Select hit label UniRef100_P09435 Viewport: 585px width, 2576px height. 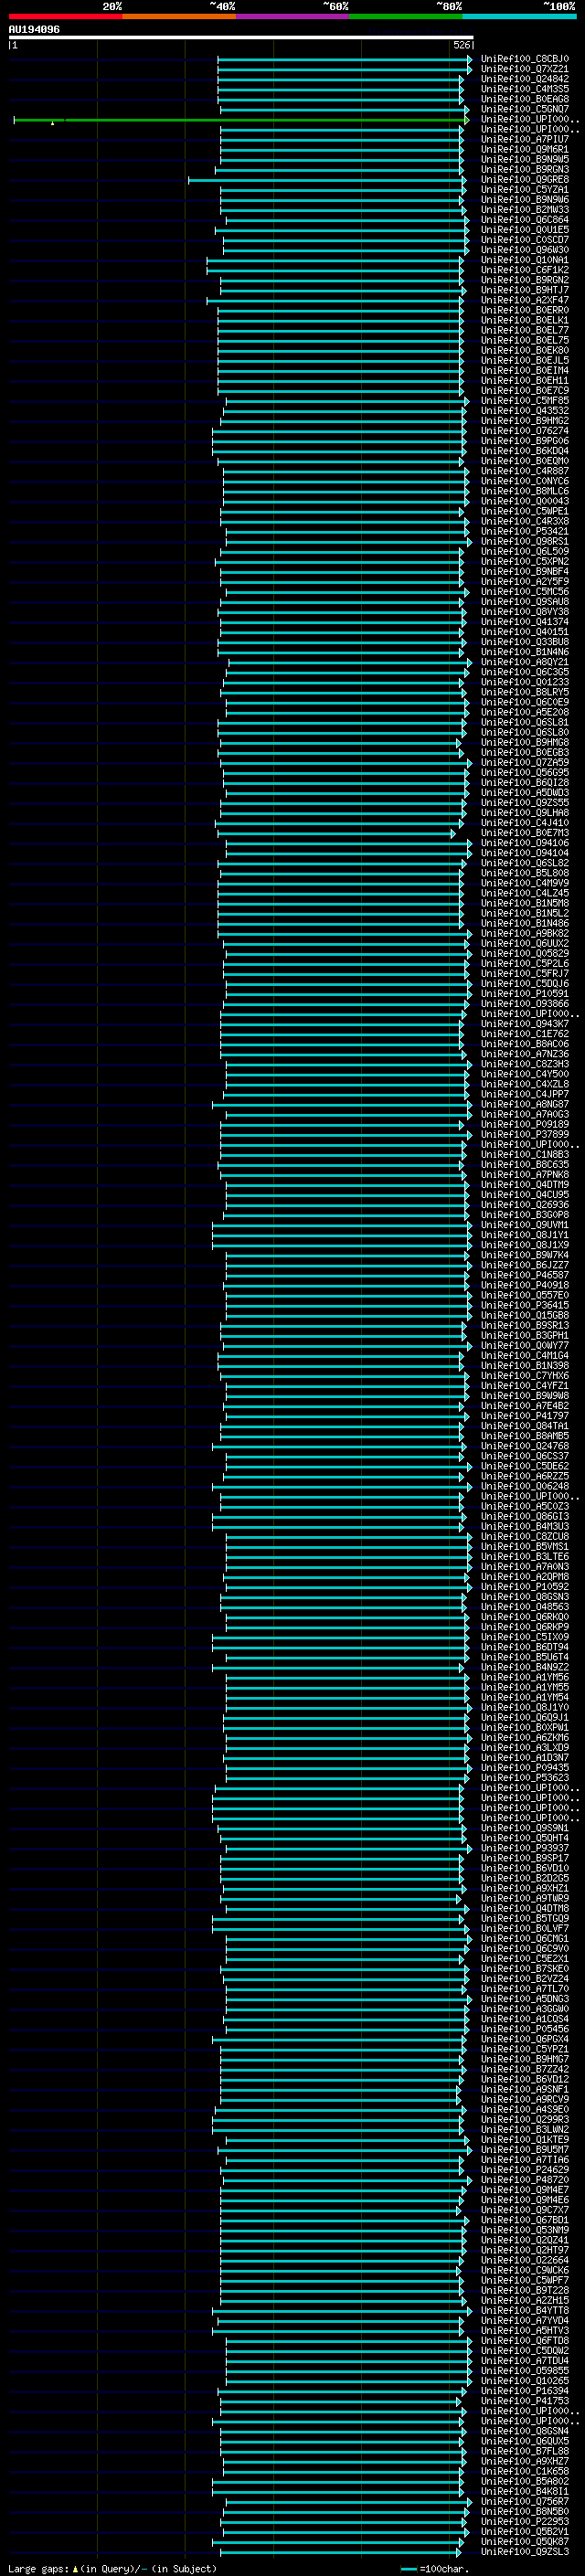coord(524,1768)
